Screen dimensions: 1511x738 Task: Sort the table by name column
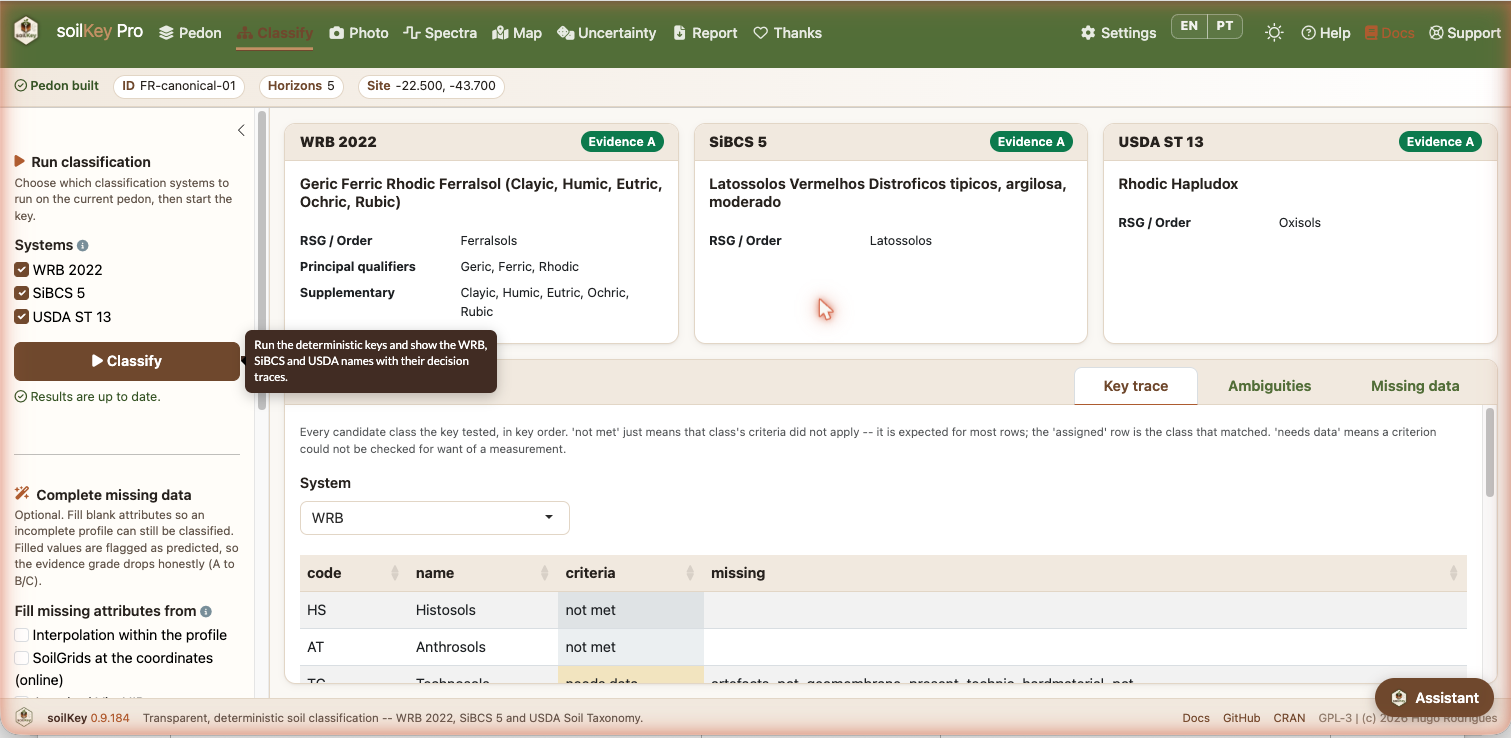pos(483,573)
